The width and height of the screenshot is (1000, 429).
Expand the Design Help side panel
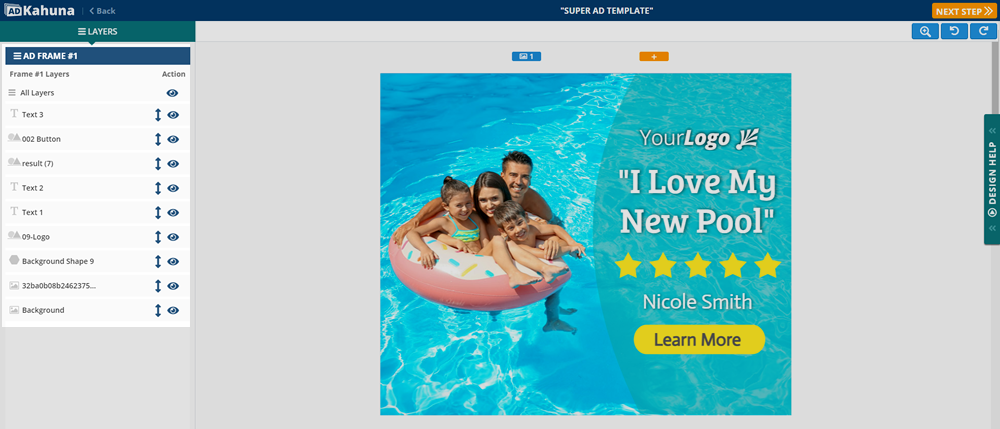[x=992, y=179]
